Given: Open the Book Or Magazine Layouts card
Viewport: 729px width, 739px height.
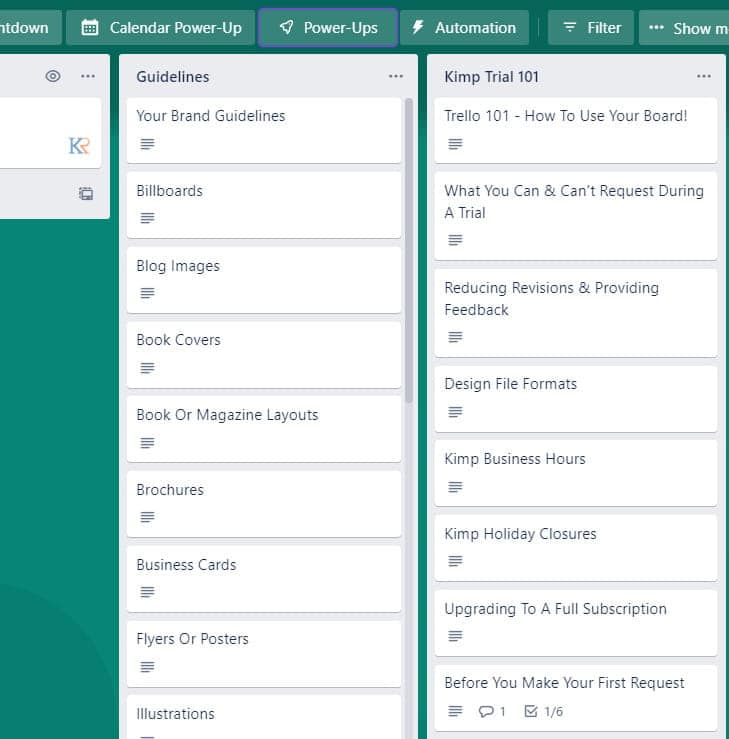Looking at the screenshot, I should coord(264,429).
